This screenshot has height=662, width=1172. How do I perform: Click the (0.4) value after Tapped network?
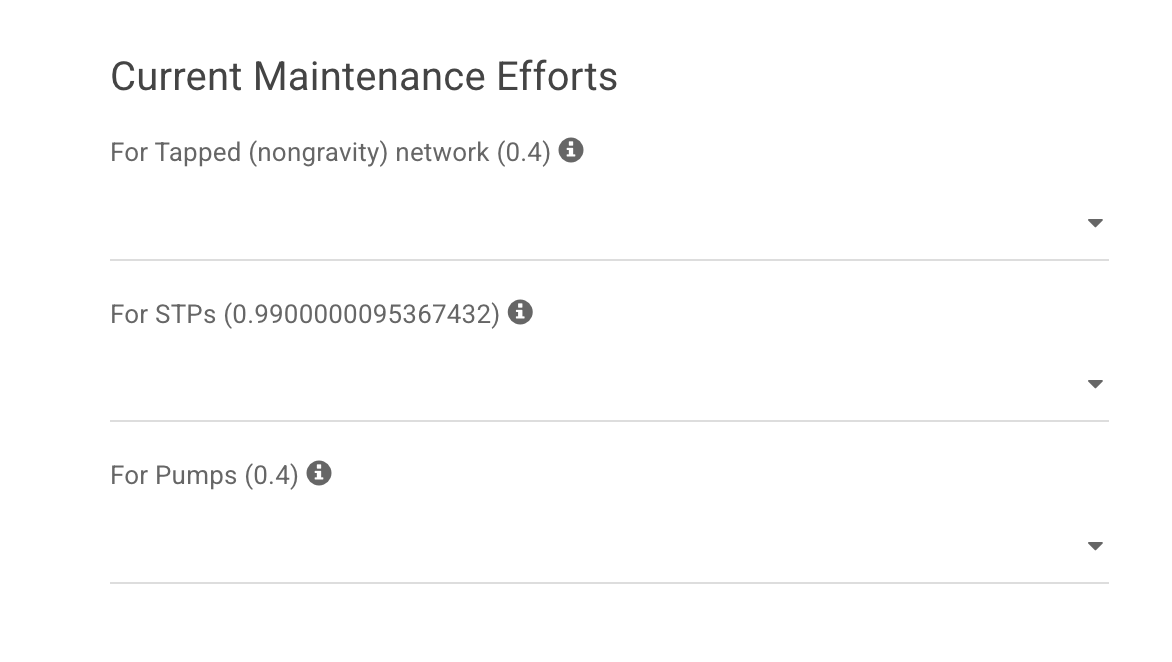click(x=524, y=153)
